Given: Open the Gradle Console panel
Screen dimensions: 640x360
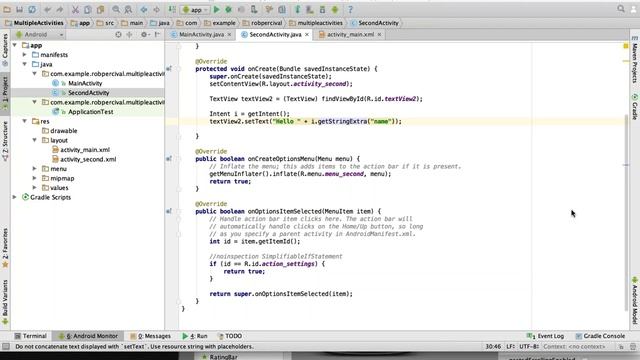Looking at the screenshot, I should click(x=600, y=336).
